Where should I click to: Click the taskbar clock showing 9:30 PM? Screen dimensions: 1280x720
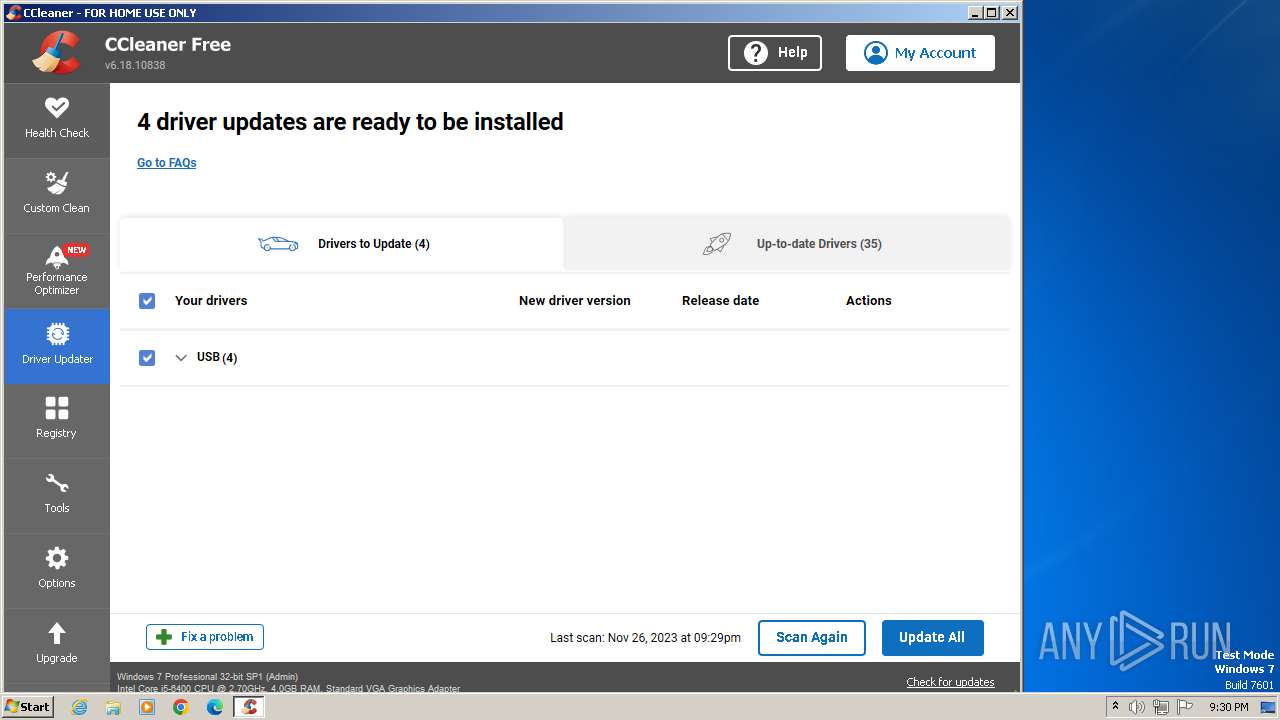click(1228, 707)
